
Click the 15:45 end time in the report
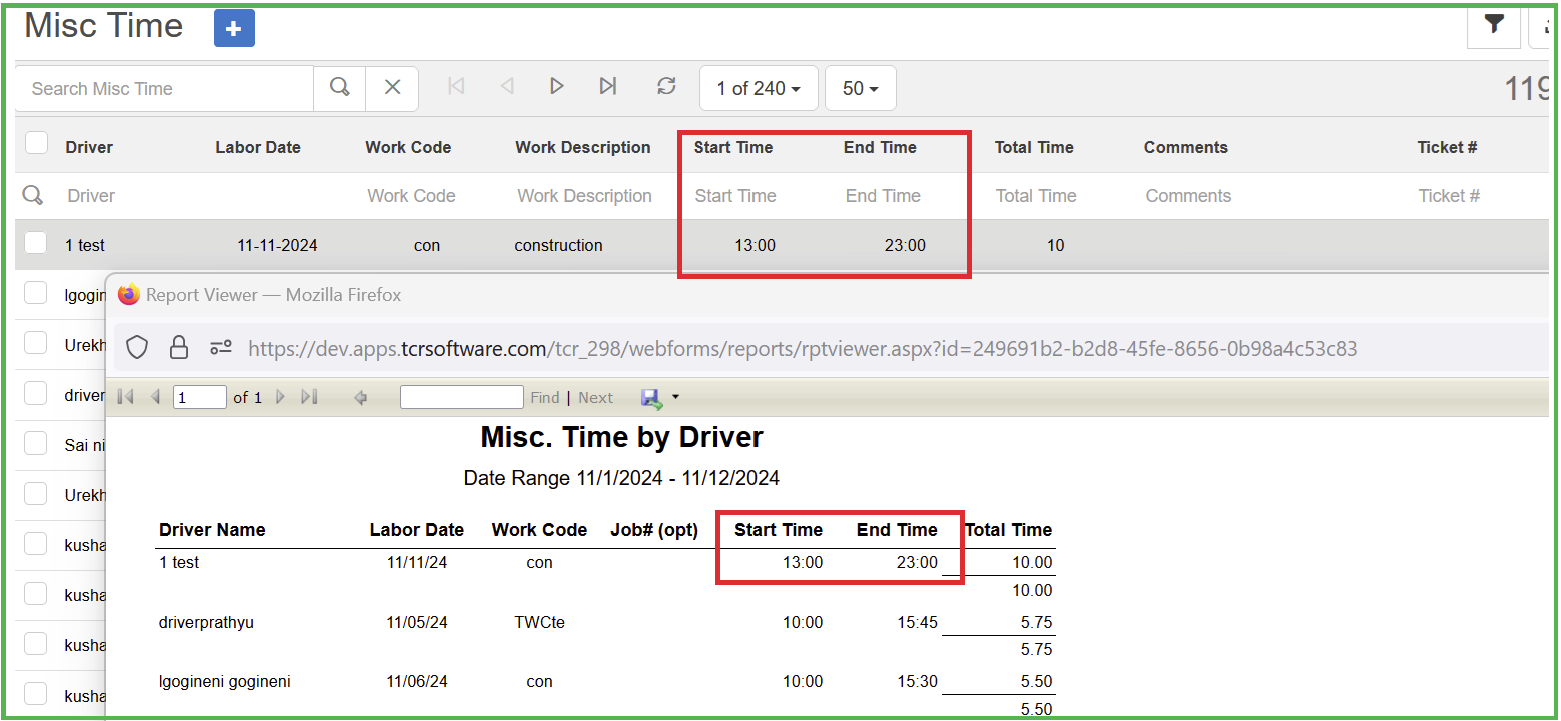click(x=917, y=622)
